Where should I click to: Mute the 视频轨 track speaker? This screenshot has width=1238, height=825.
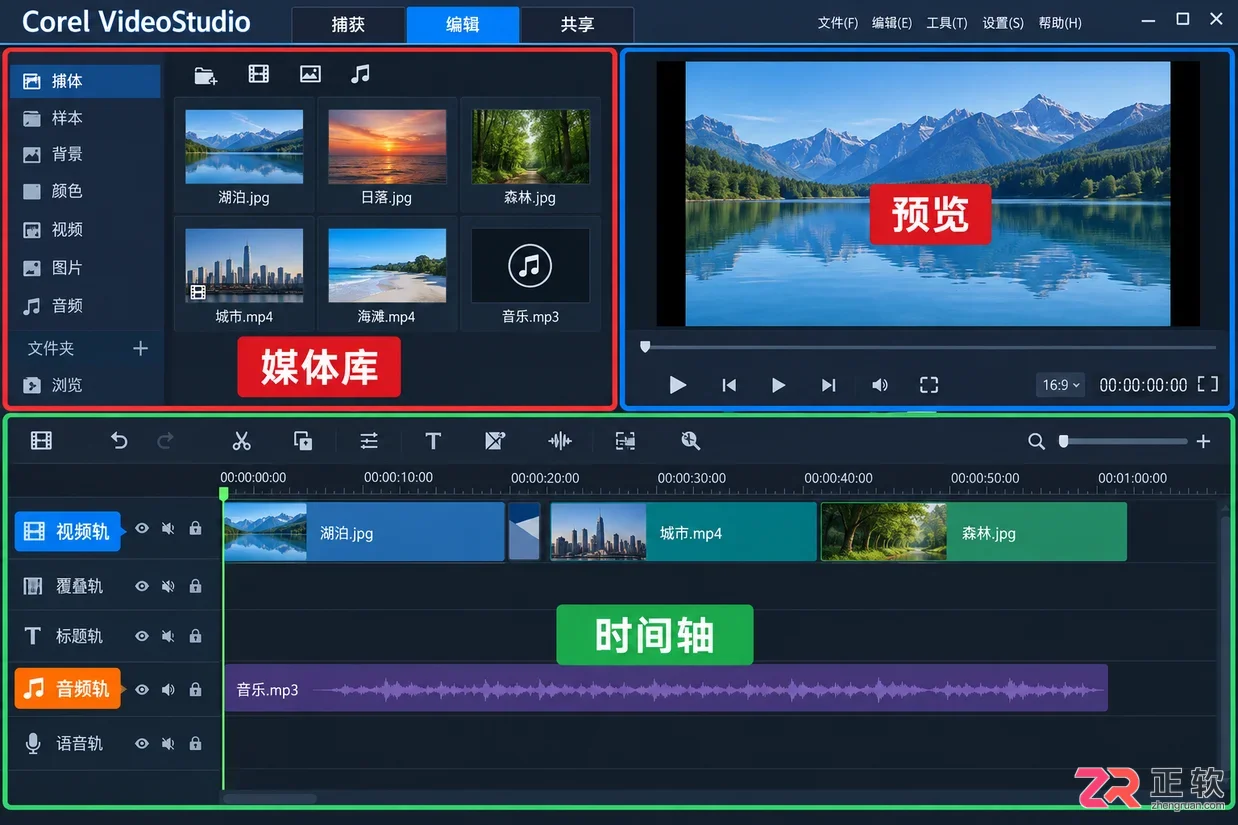tap(168, 528)
